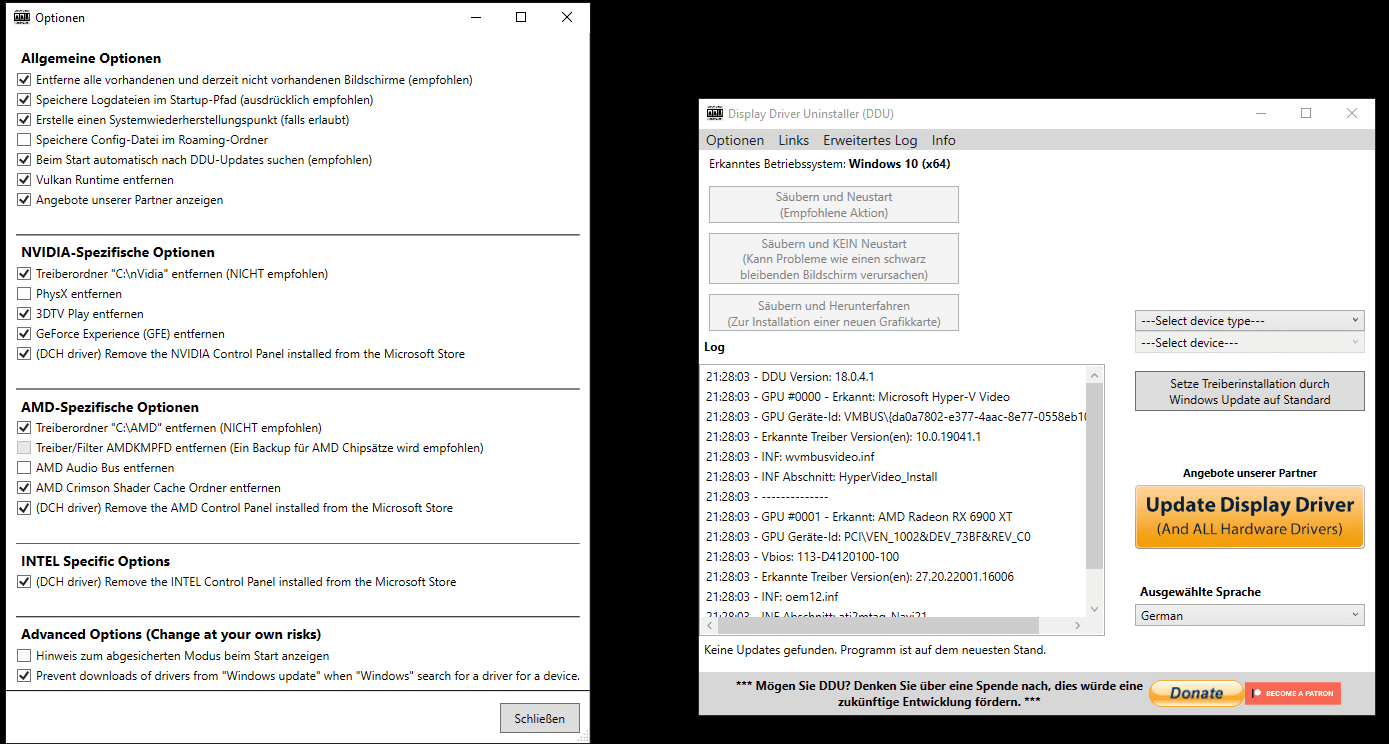This screenshot has height=744, width=1389.
Task: Toggle '3DTV Play entfernen' checkbox
Action: tap(24, 314)
